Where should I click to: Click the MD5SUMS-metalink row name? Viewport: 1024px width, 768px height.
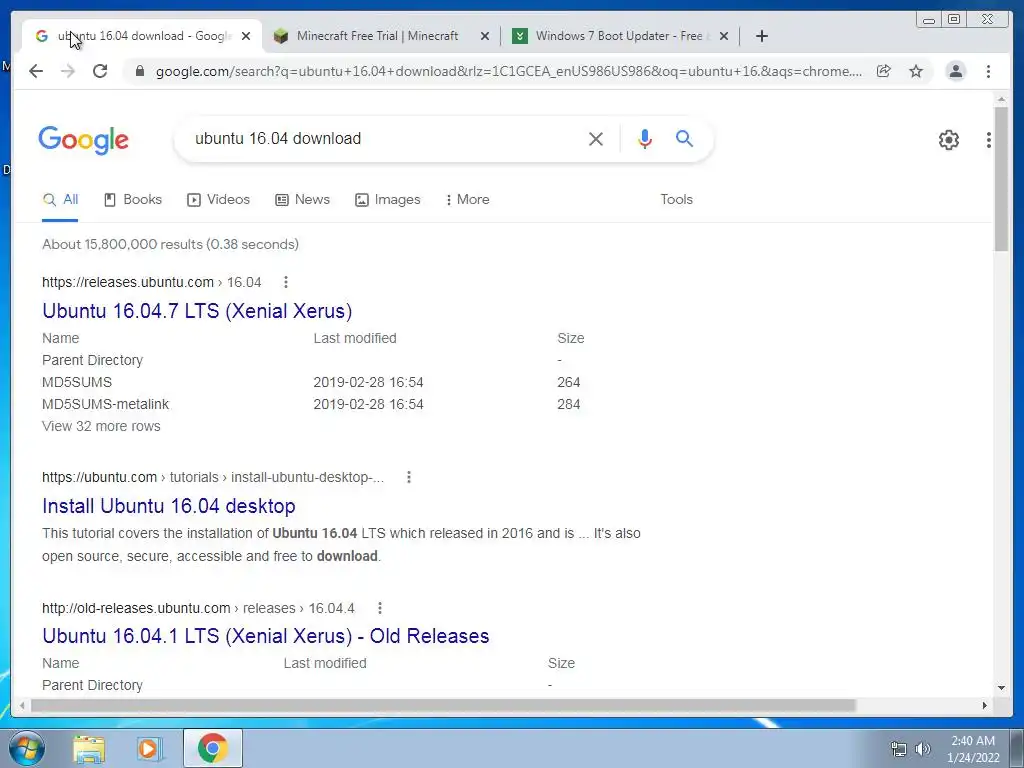tap(105, 404)
